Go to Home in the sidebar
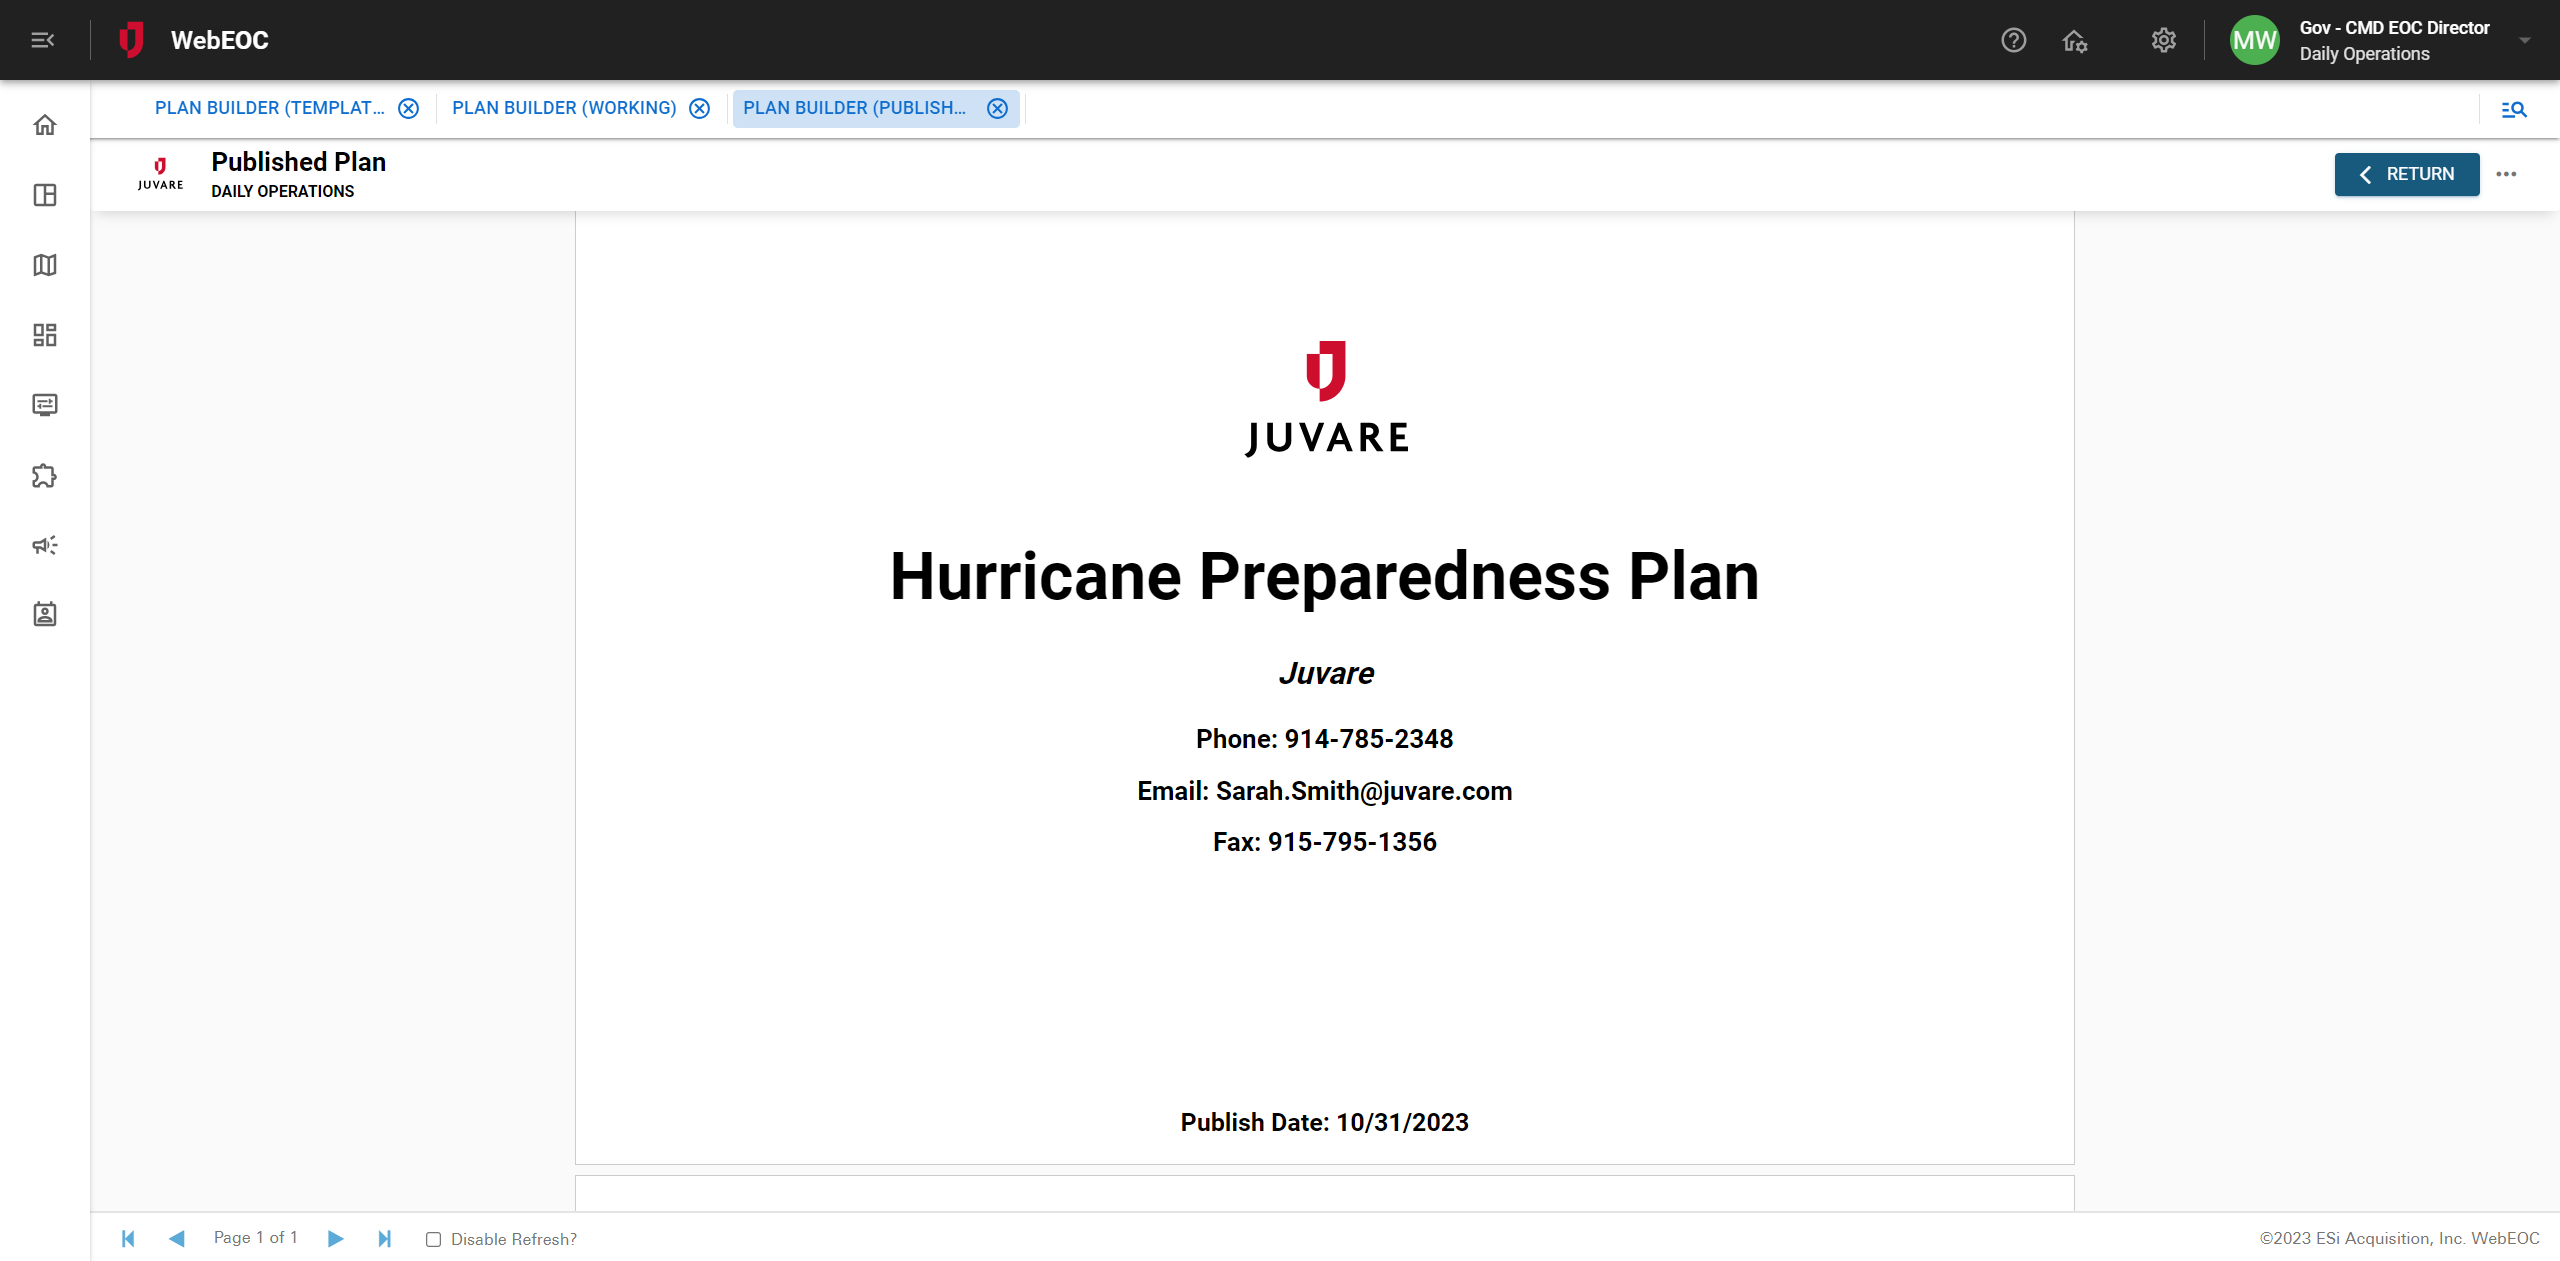The height and width of the screenshot is (1261, 2560). point(45,125)
